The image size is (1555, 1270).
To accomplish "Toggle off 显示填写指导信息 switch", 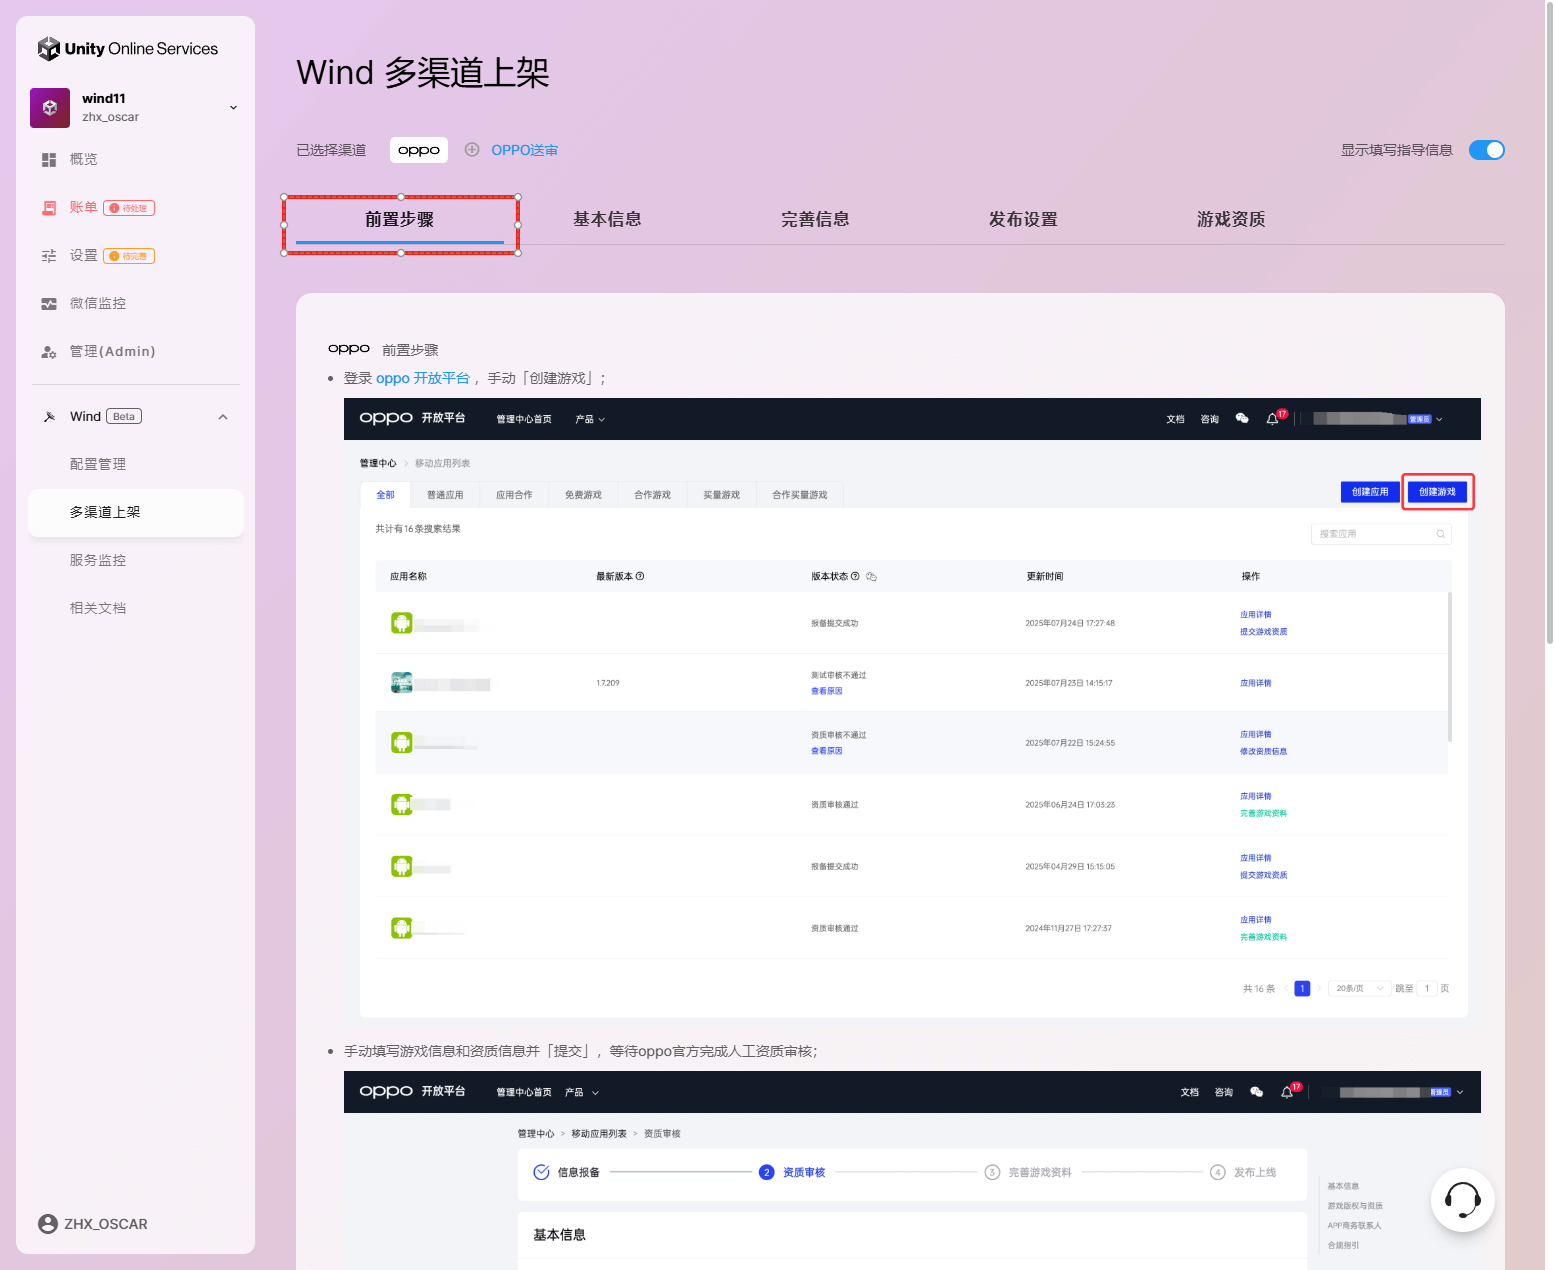I will [1486, 150].
